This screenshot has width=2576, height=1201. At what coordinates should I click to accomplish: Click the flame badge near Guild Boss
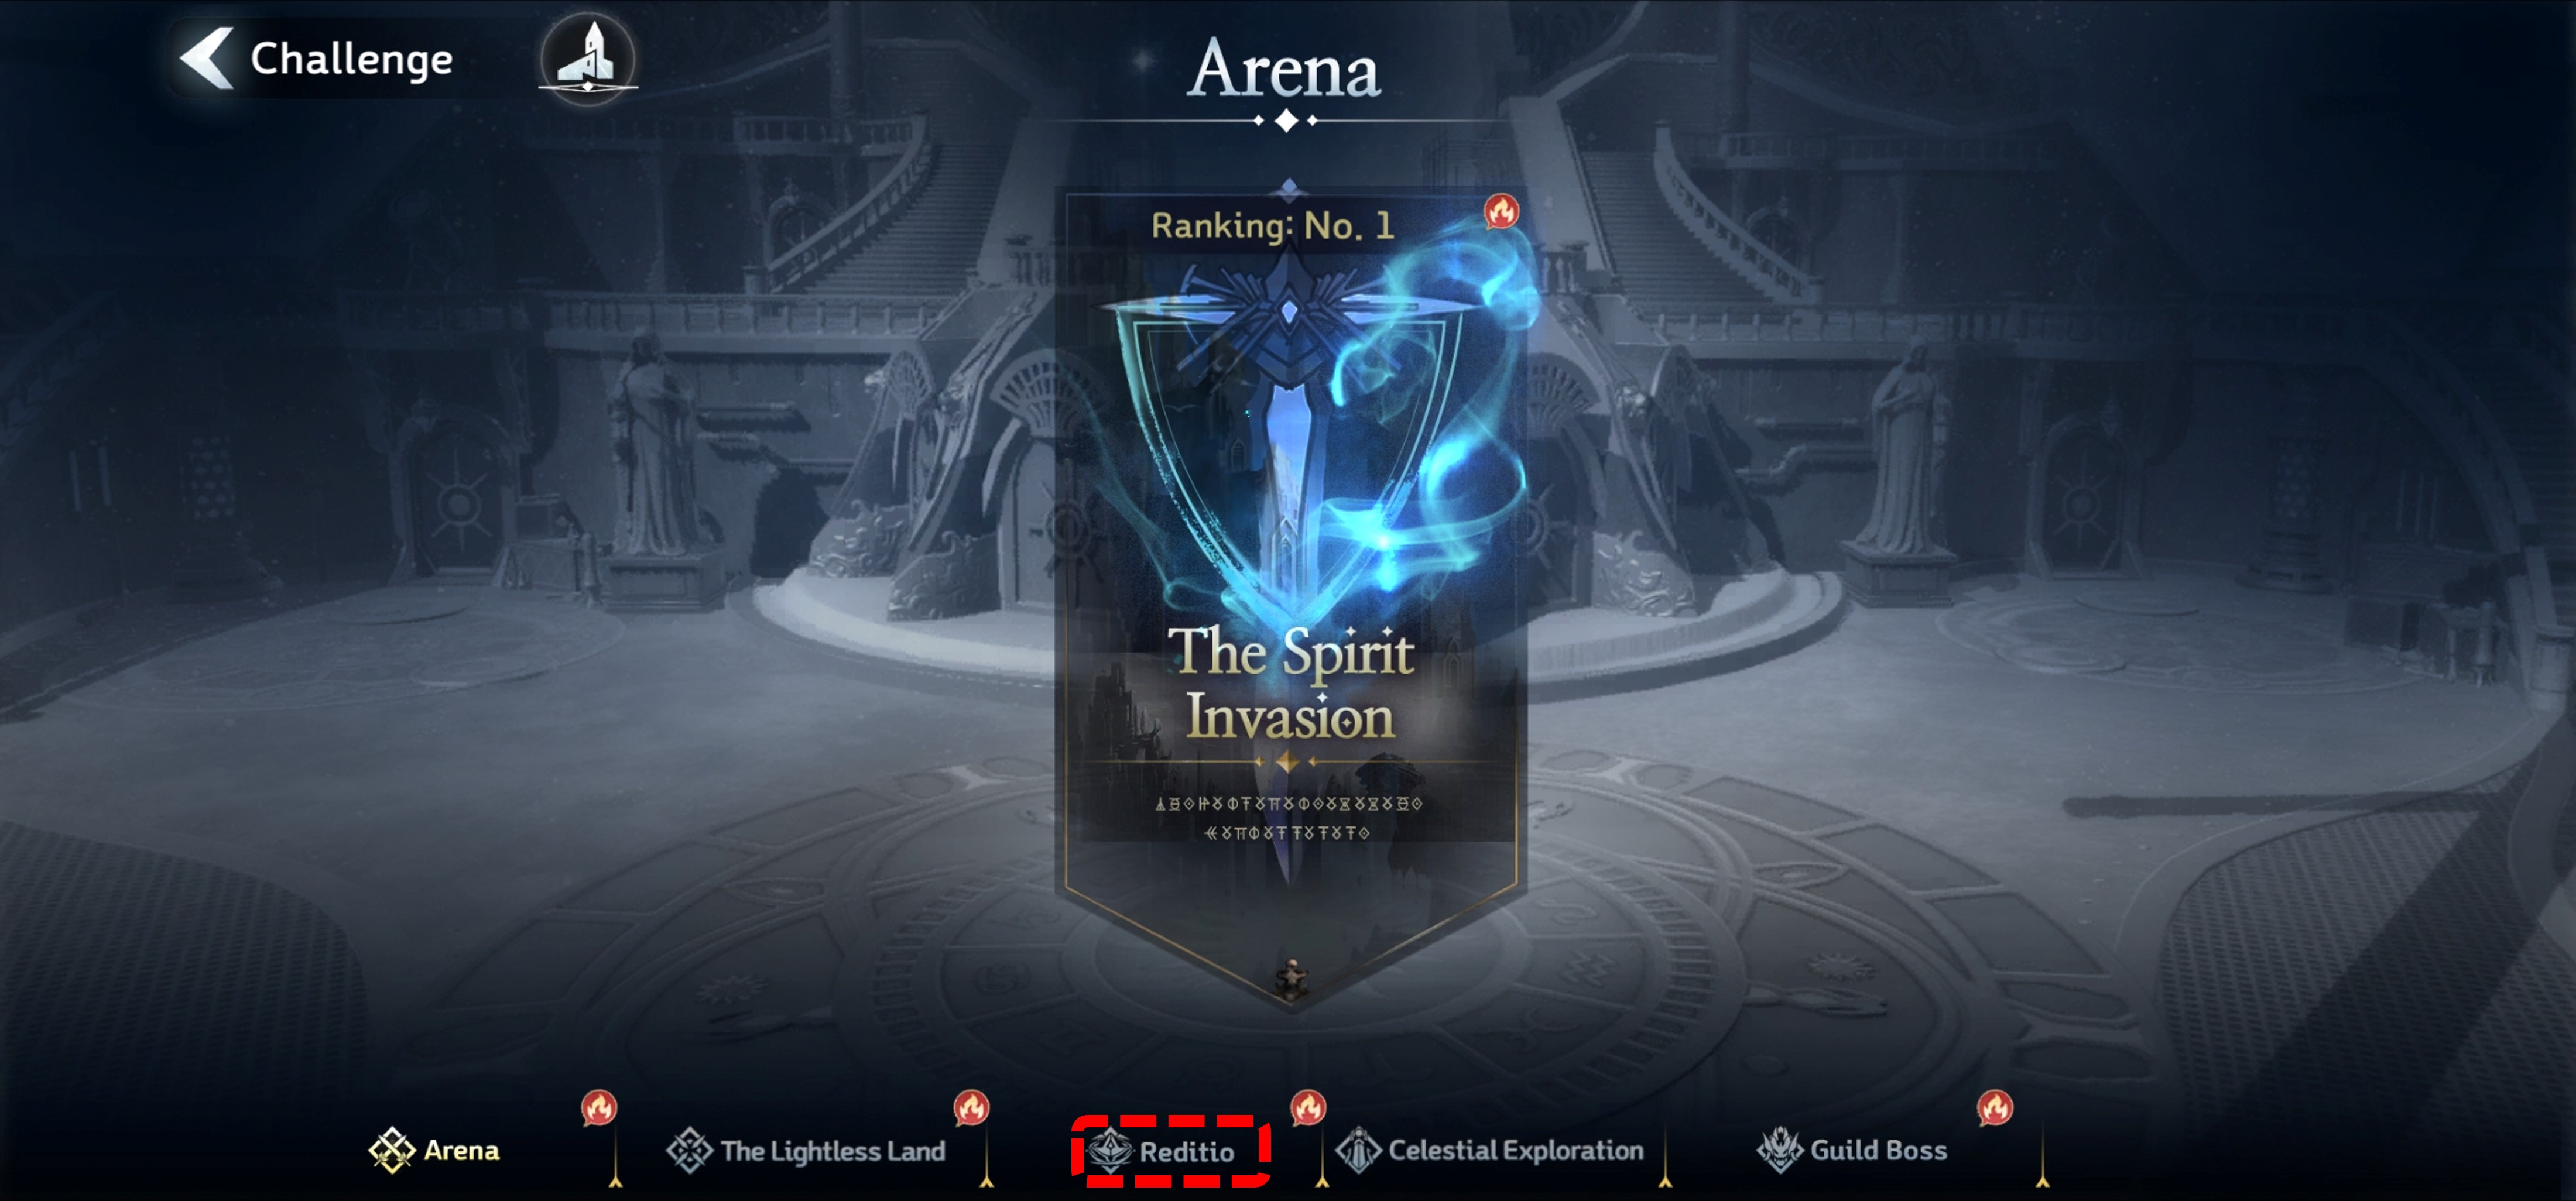[1994, 1107]
